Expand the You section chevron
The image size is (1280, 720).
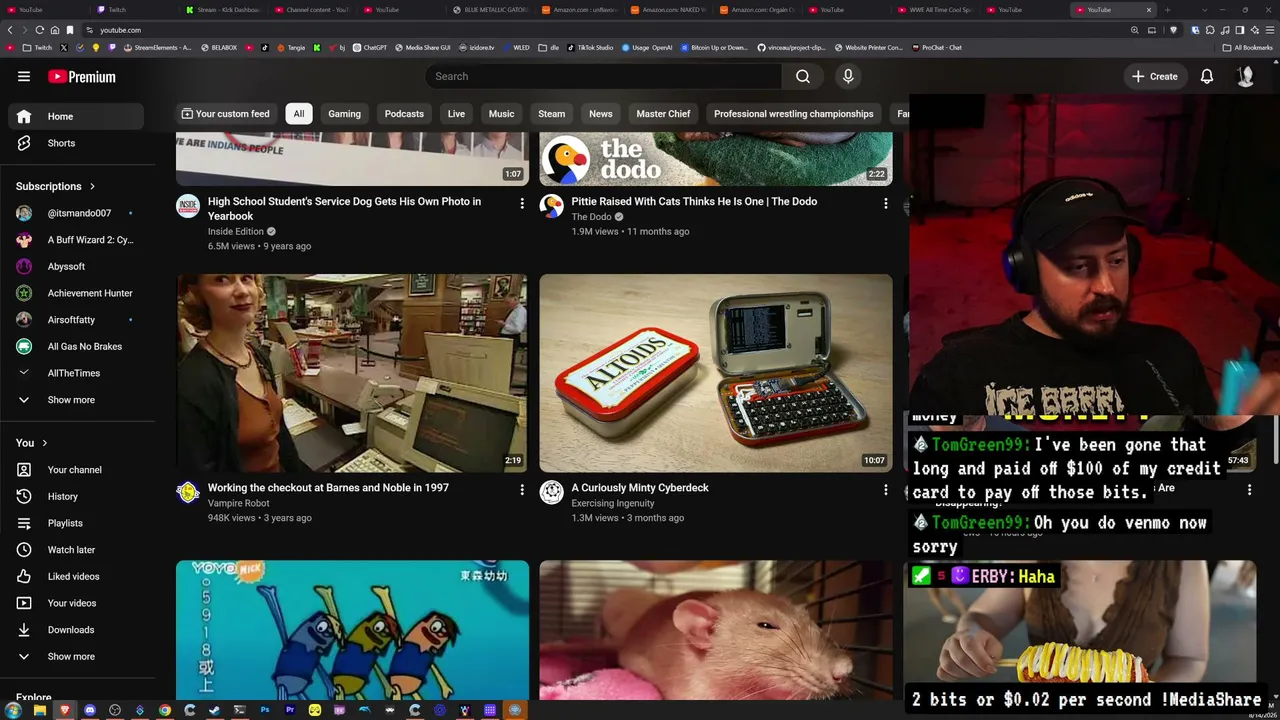44,443
